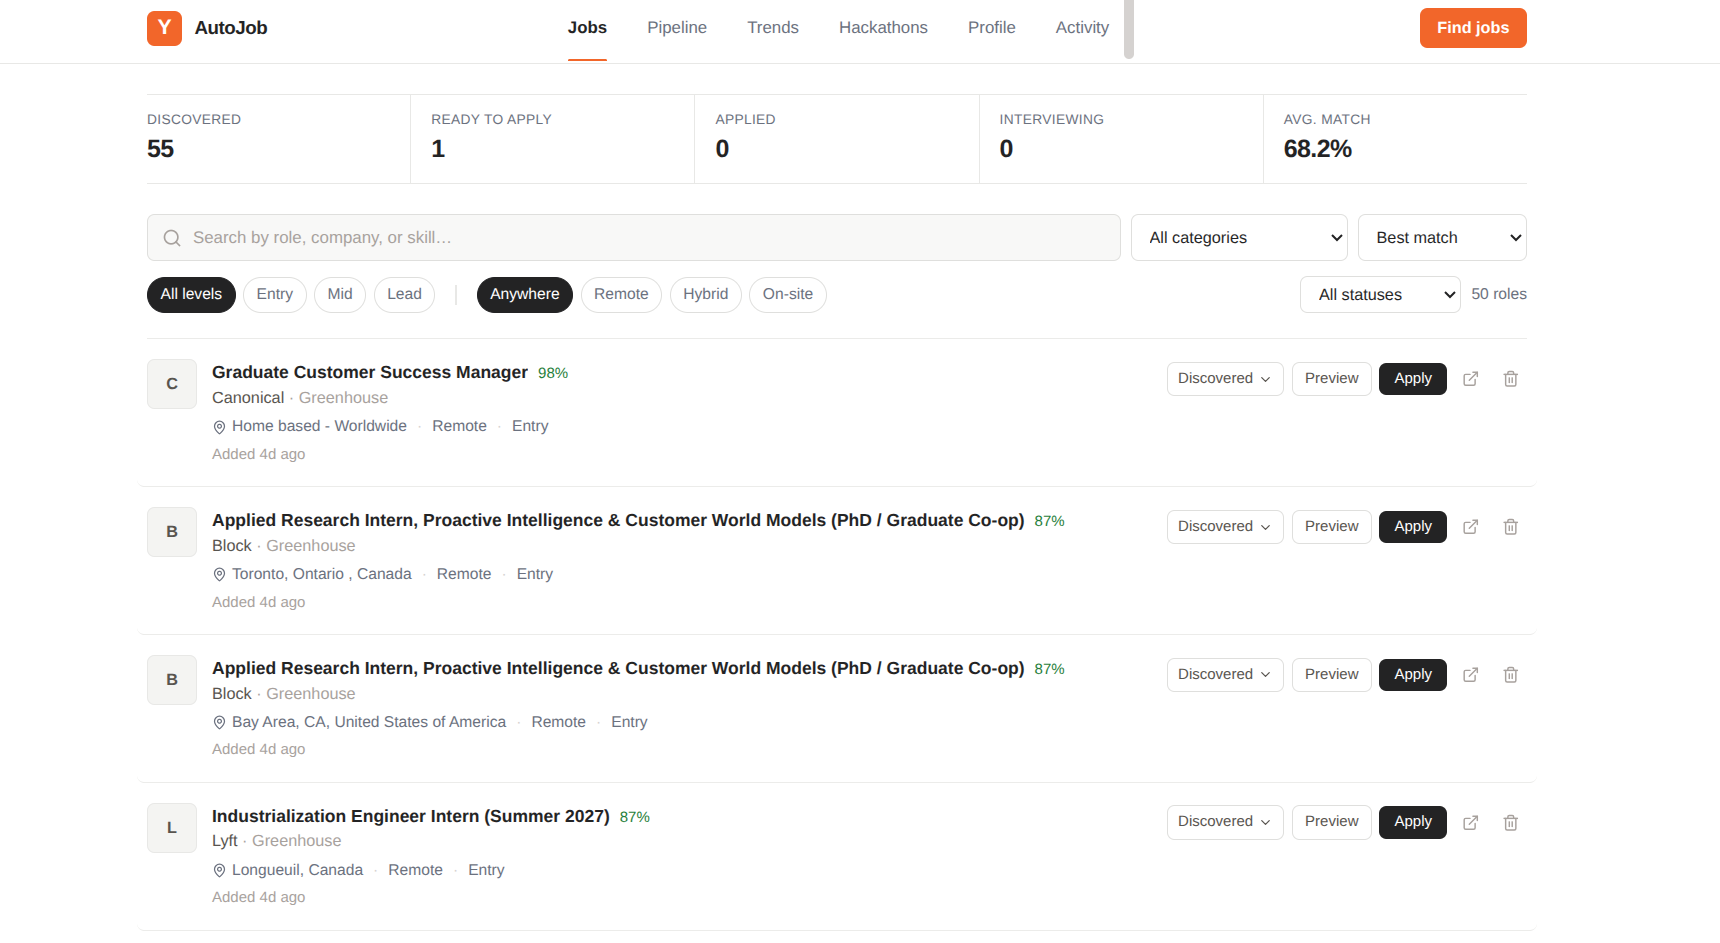This screenshot has width=1720, height=943.
Task: Open the Activity tab
Action: 1082,28
